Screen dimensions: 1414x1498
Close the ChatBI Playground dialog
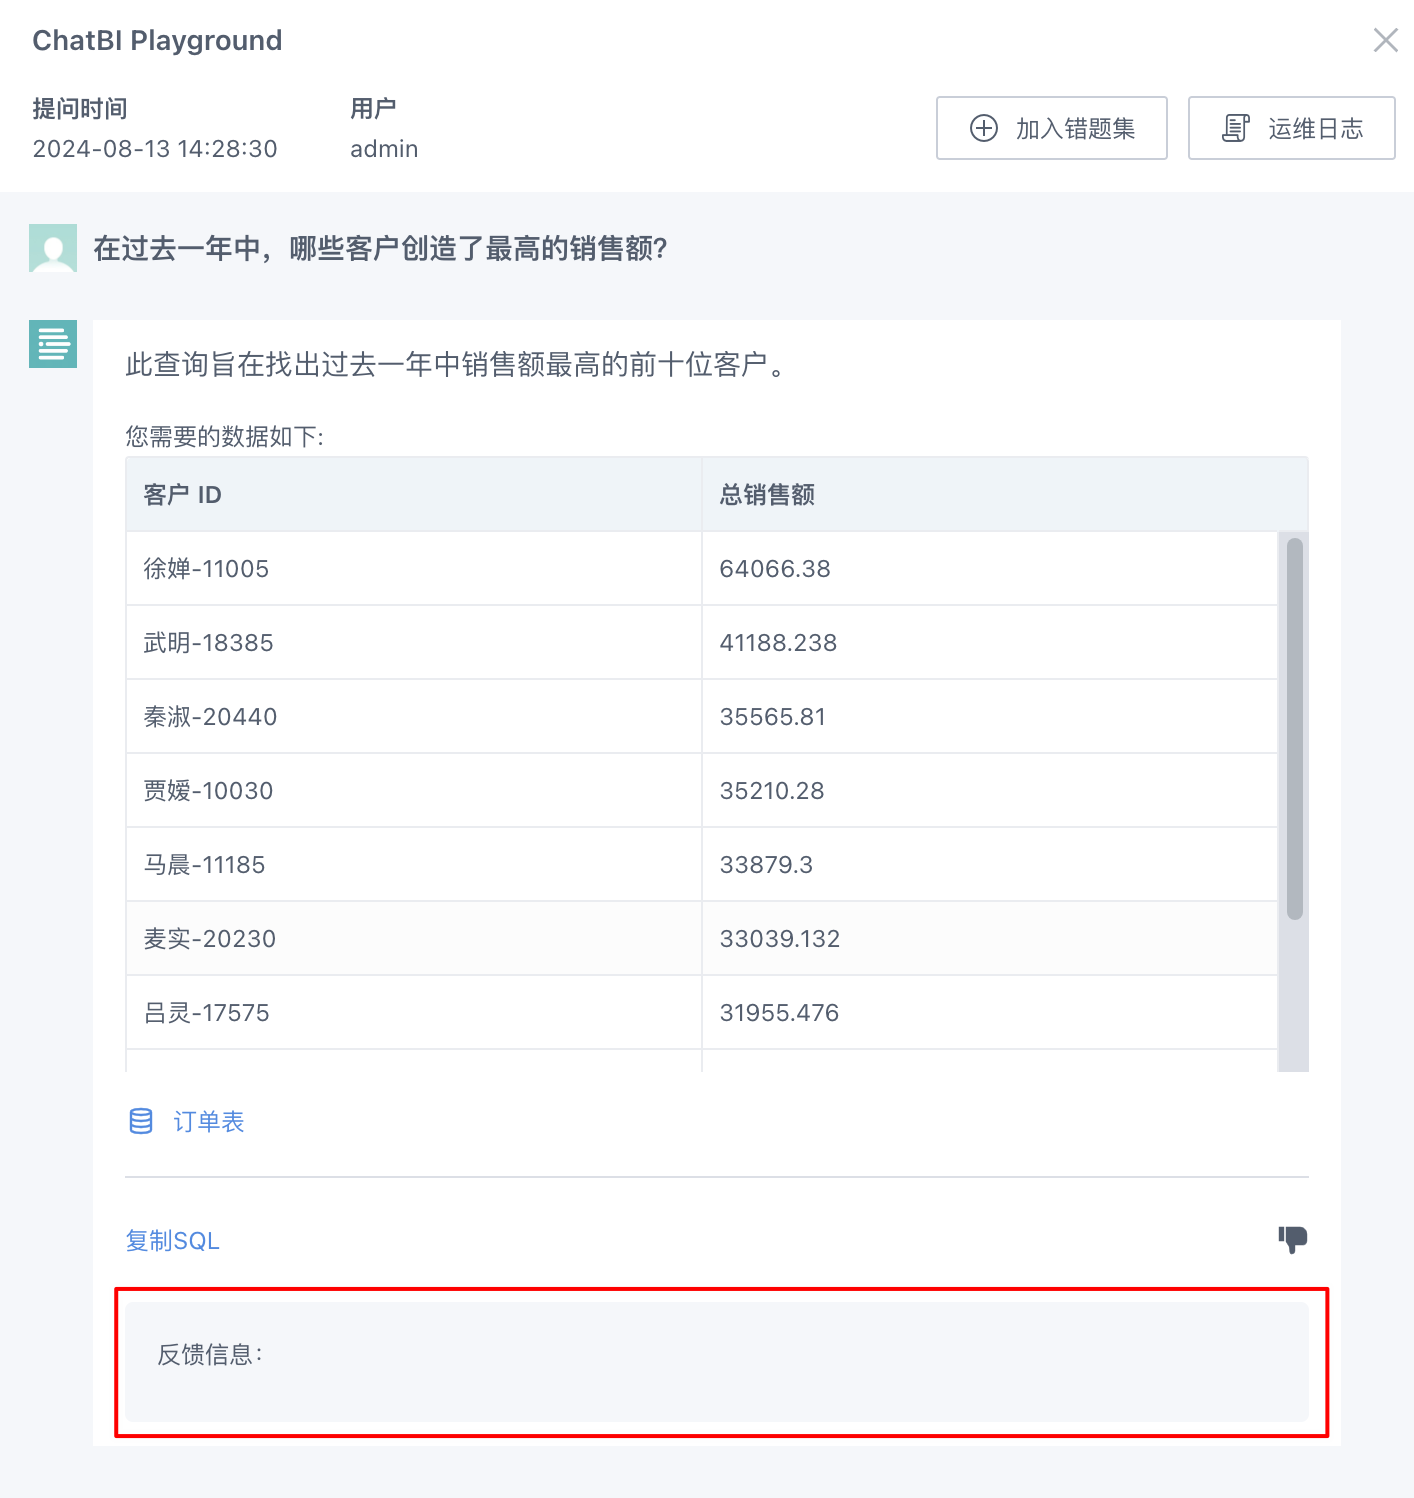1385,40
